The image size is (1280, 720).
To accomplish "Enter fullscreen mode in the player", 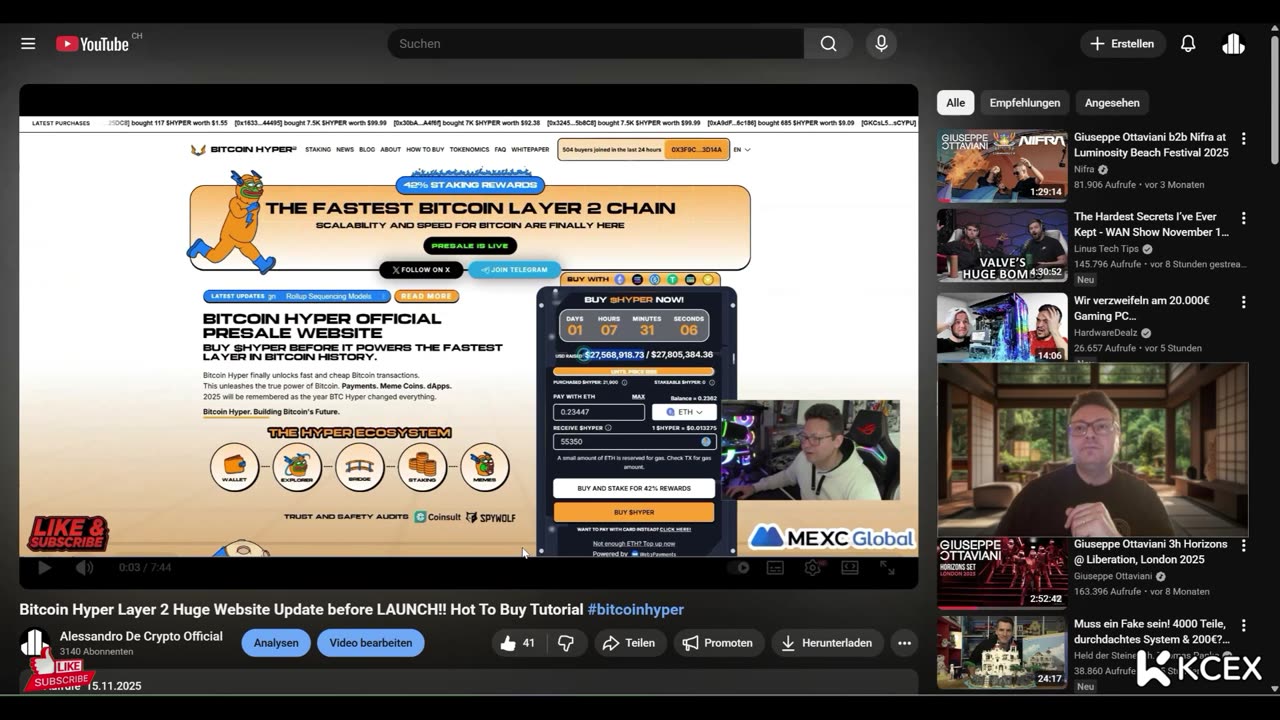I will pos(887,567).
